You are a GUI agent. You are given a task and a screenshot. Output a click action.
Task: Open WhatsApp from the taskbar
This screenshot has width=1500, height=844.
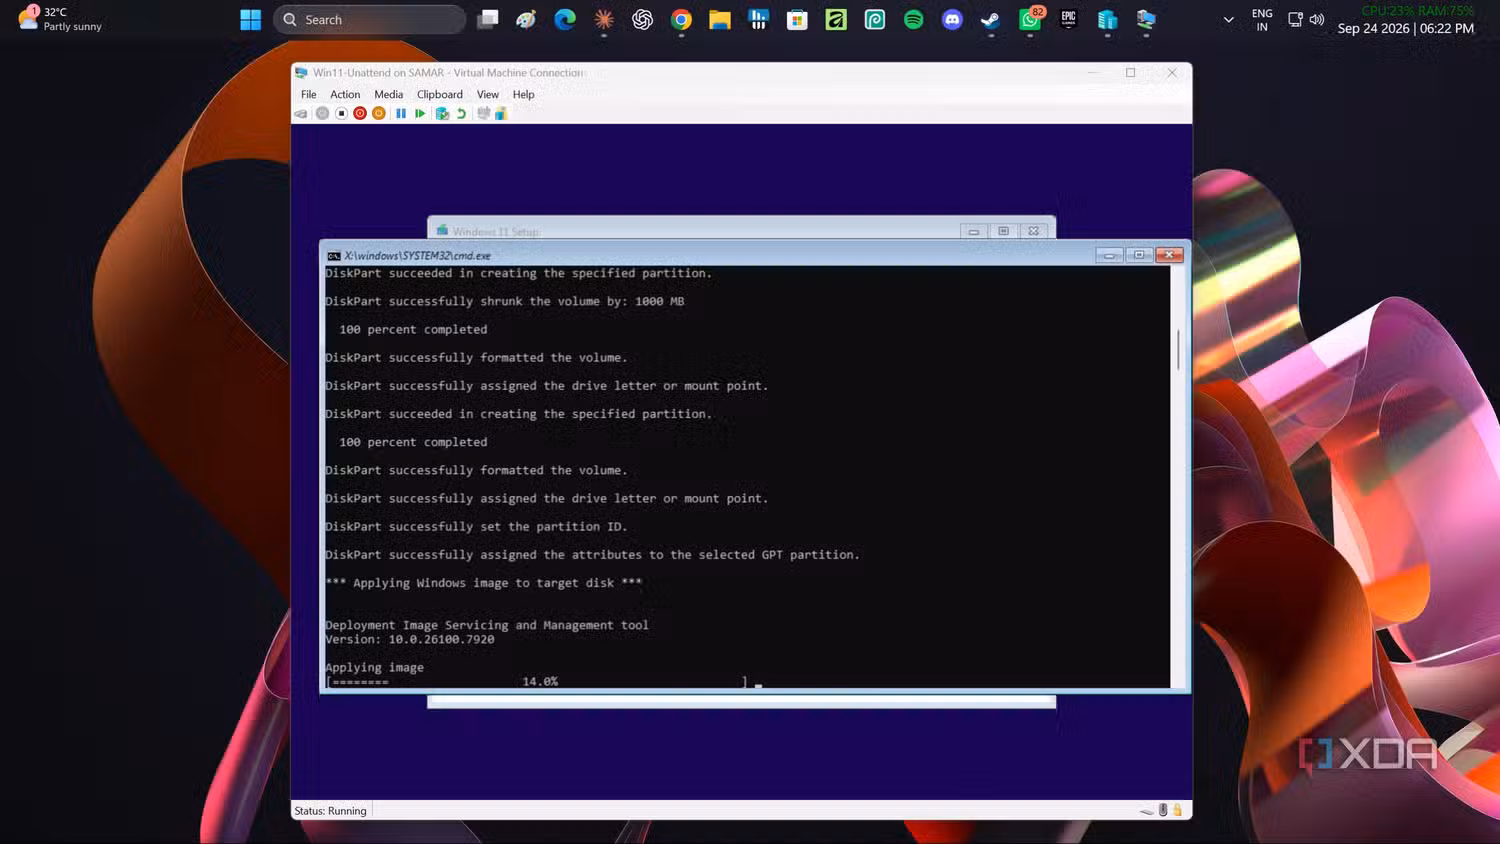click(1030, 20)
